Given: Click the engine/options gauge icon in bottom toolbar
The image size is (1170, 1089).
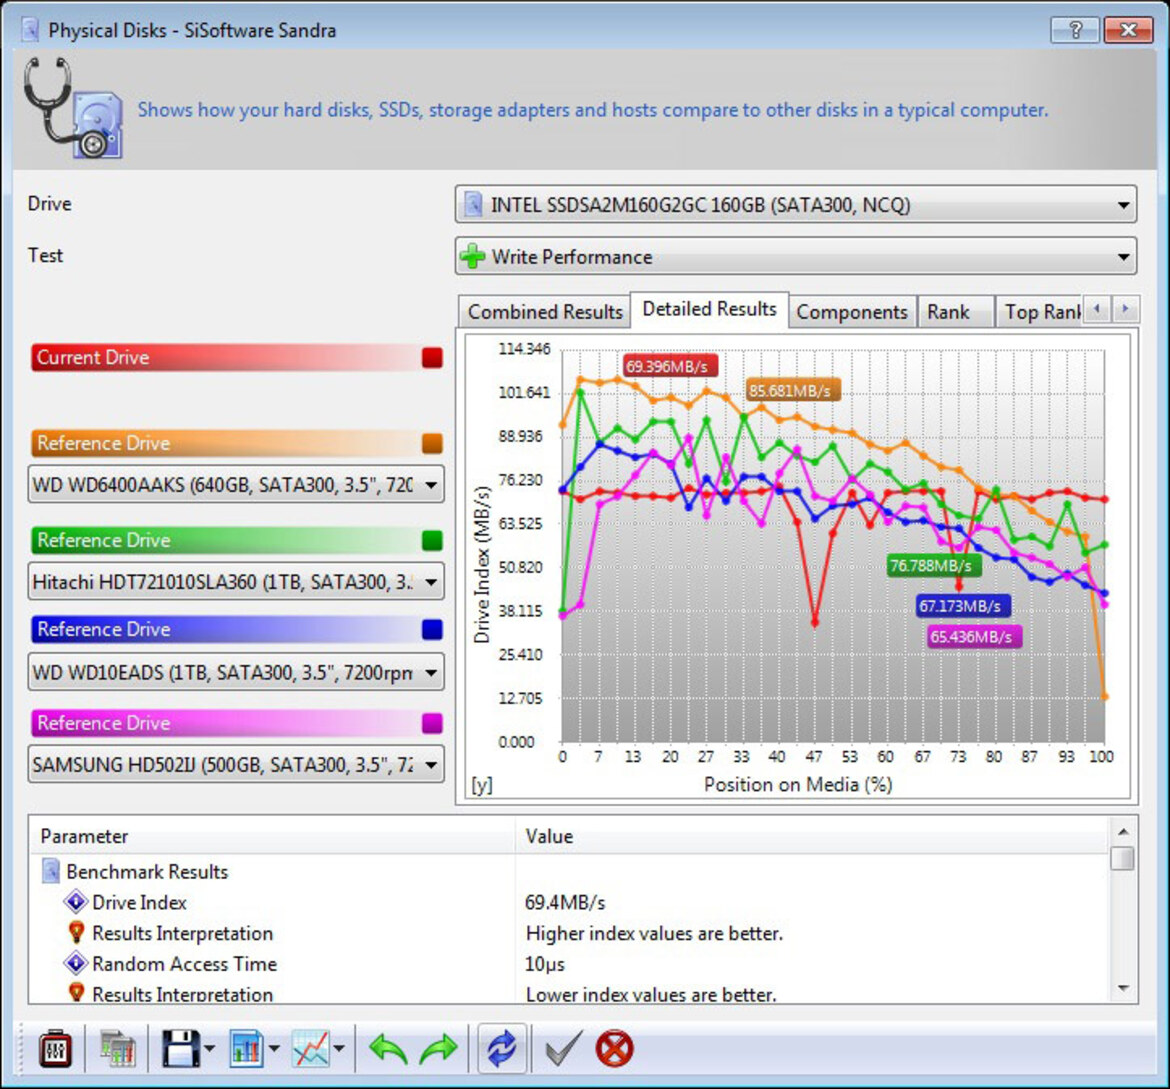Looking at the screenshot, I should (x=55, y=1049).
